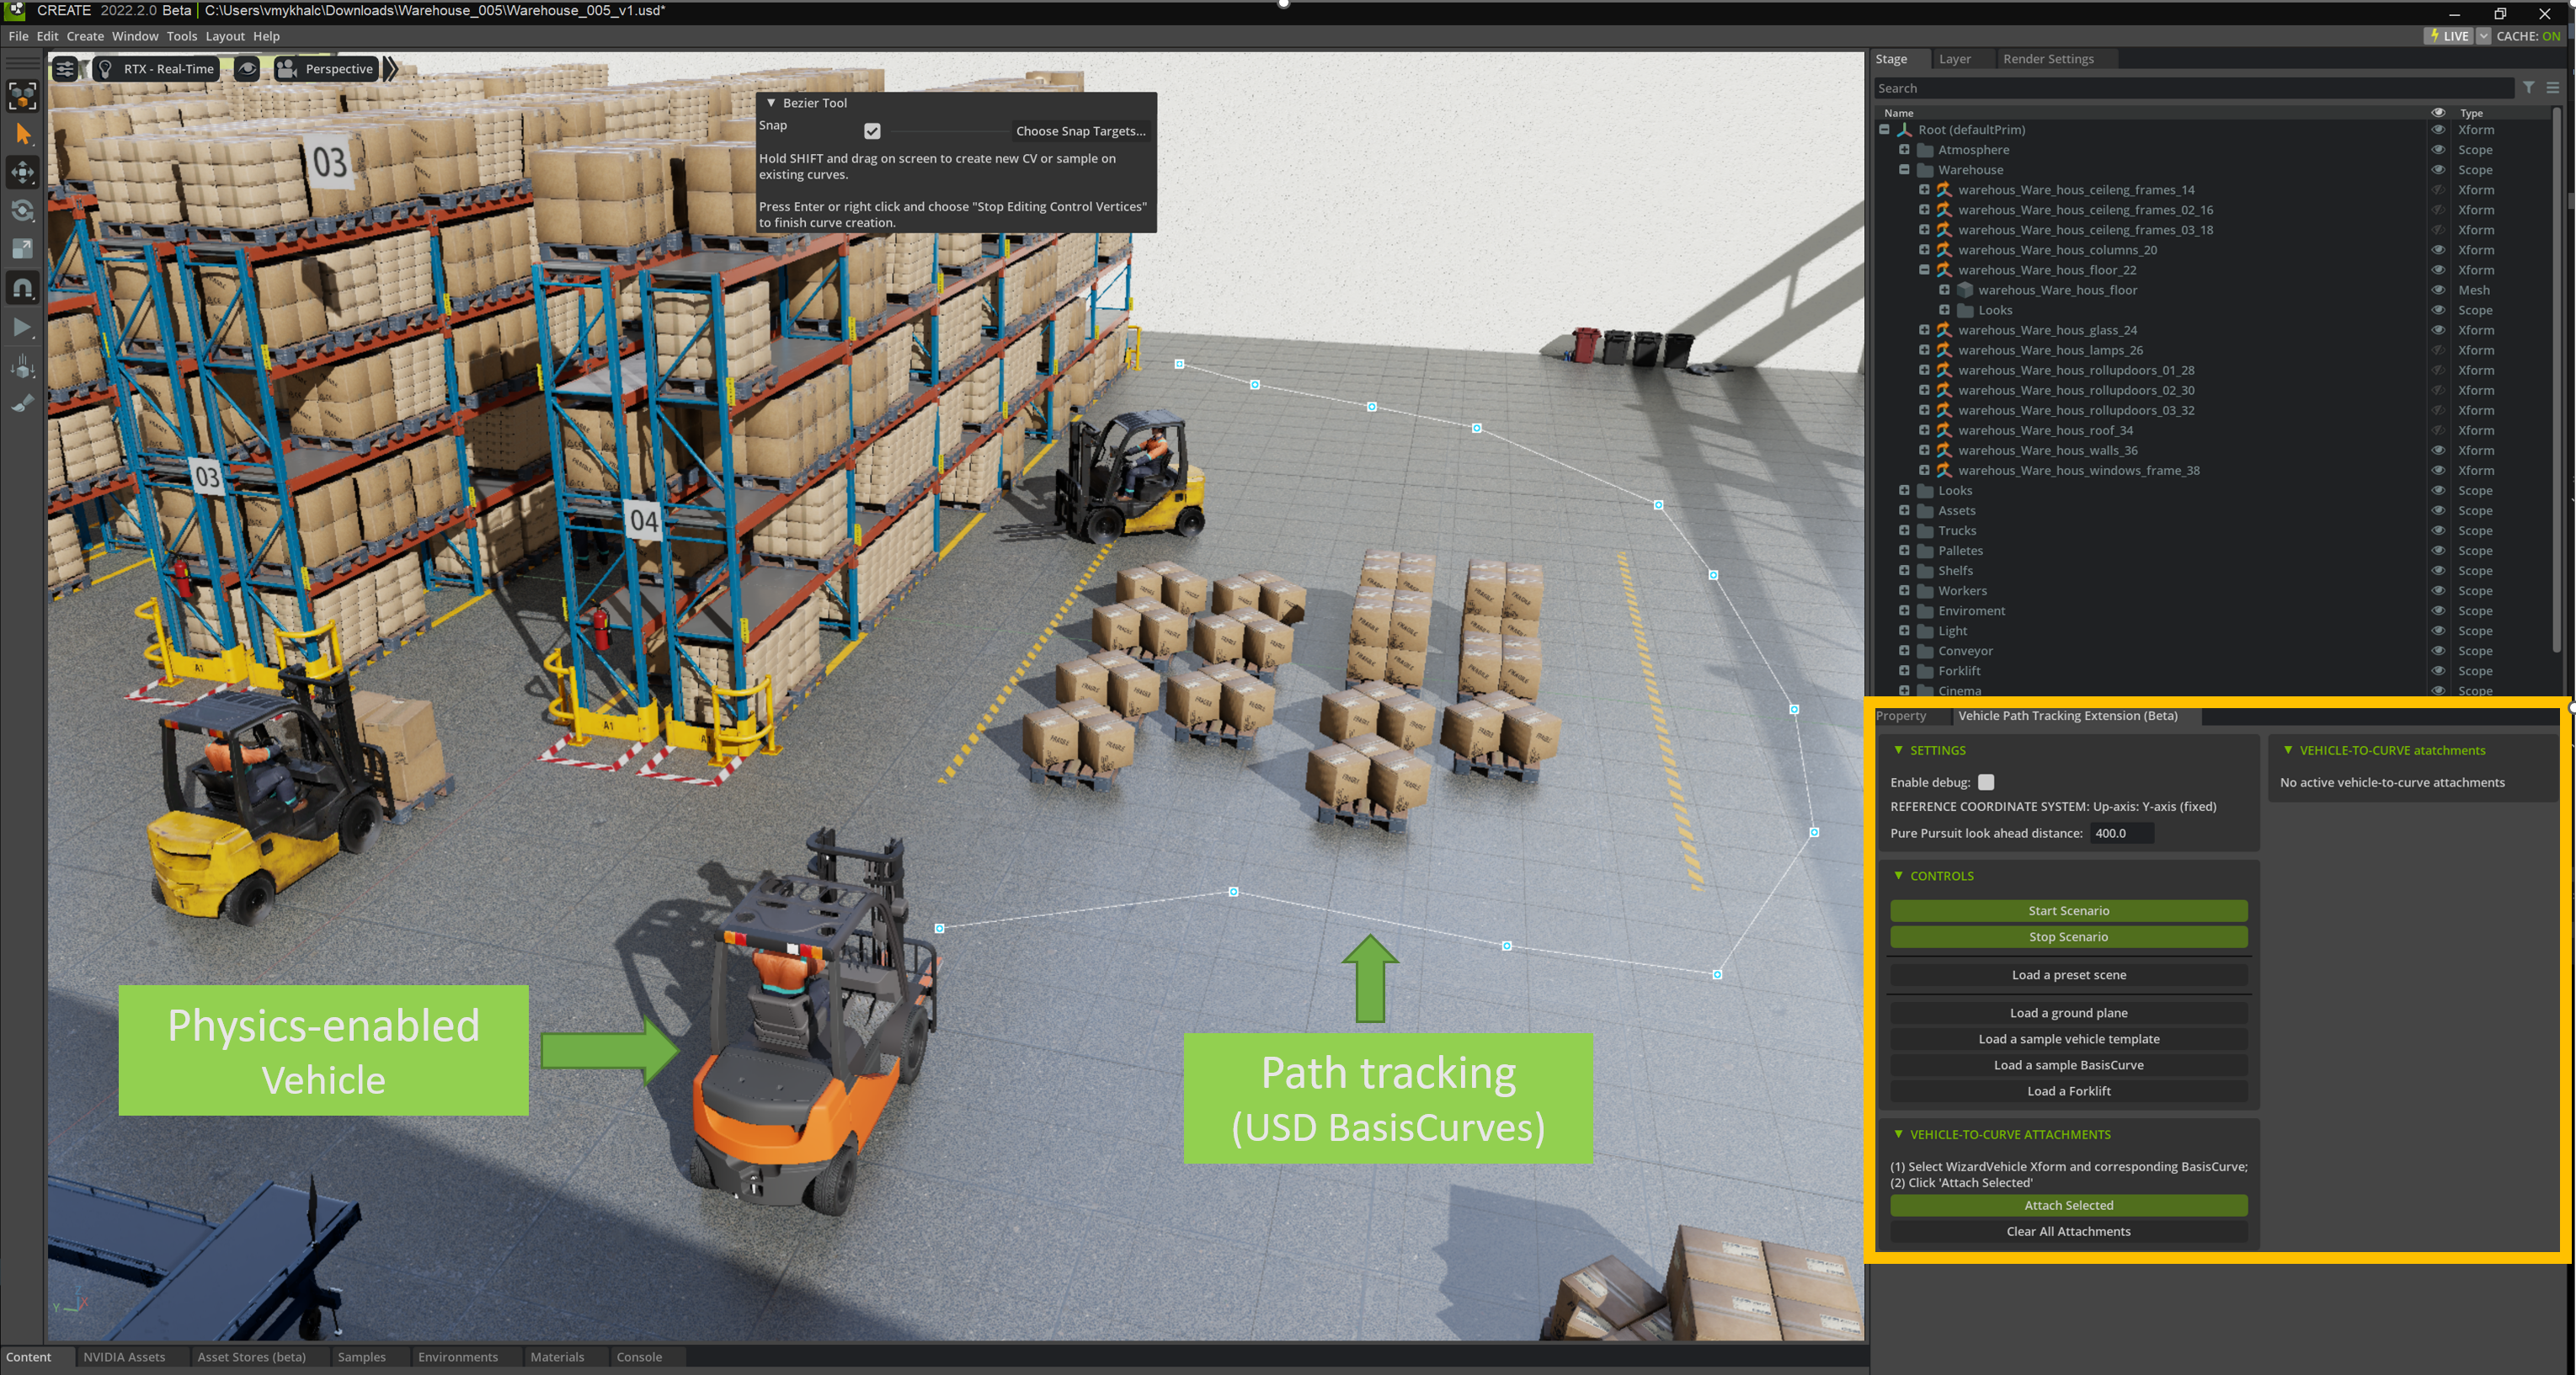Switch to the Render Settings tab
Viewport: 2576px width, 1375px height.
click(x=2048, y=59)
